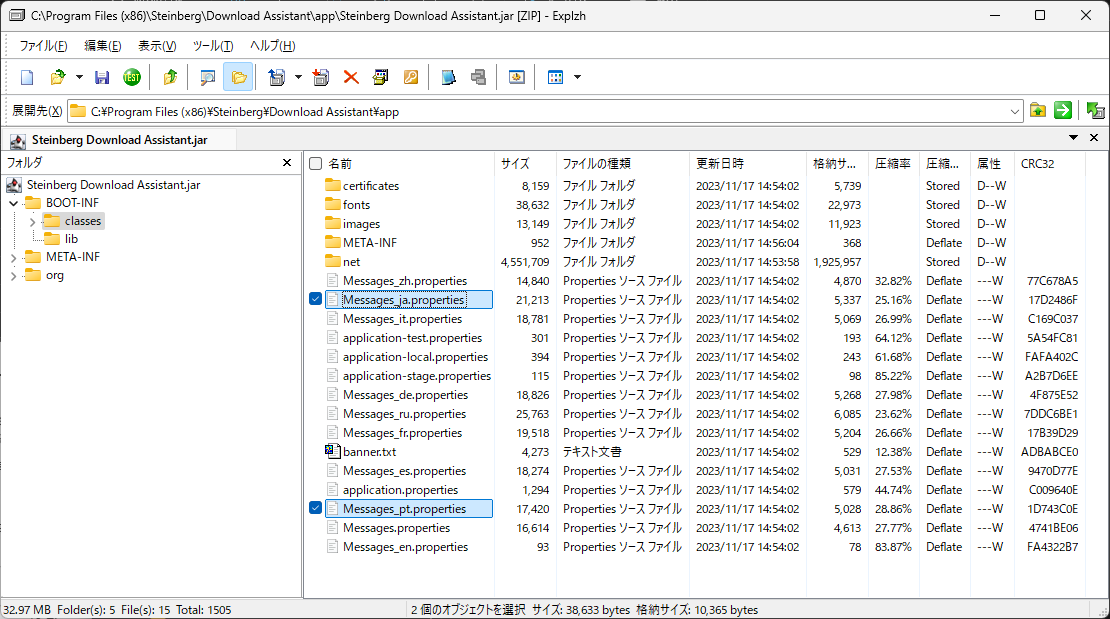Uncheck the Messages_pt.properties checkbox
Viewport: 1110px width, 619px height.
click(x=316, y=508)
